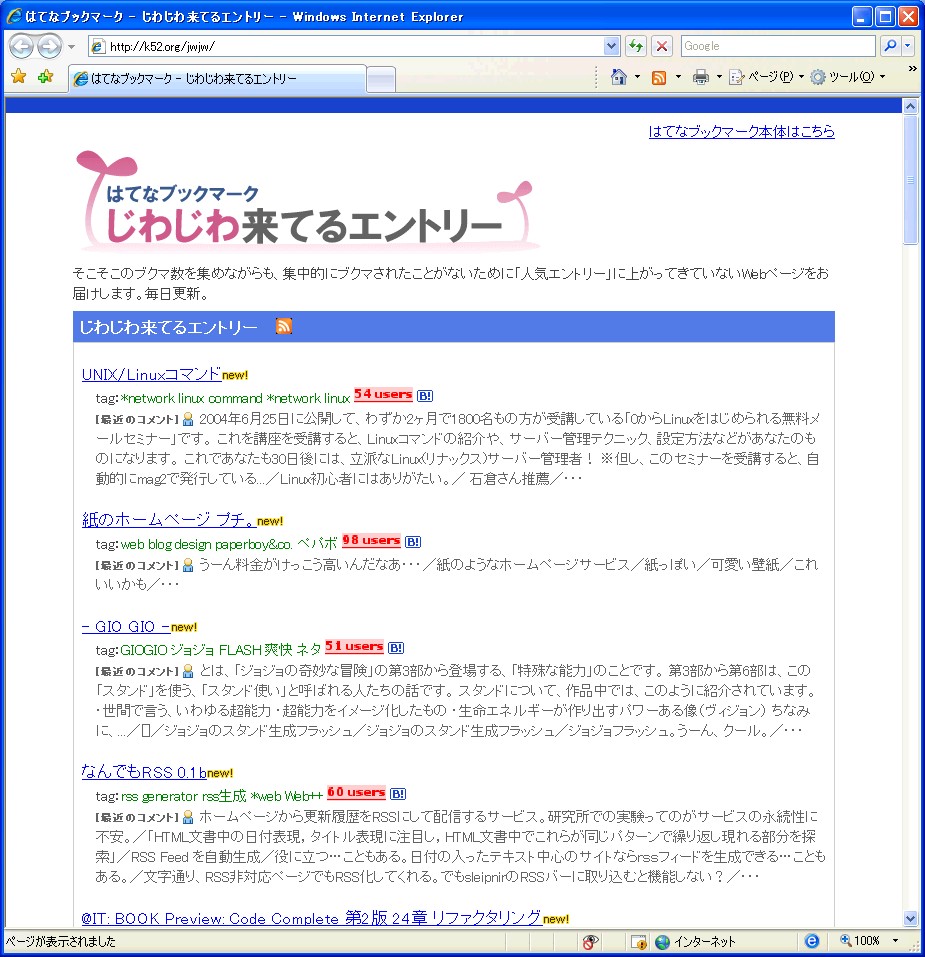This screenshot has width=925, height=957.
Task: Click the Add to Favorites icon
Action: coord(45,76)
